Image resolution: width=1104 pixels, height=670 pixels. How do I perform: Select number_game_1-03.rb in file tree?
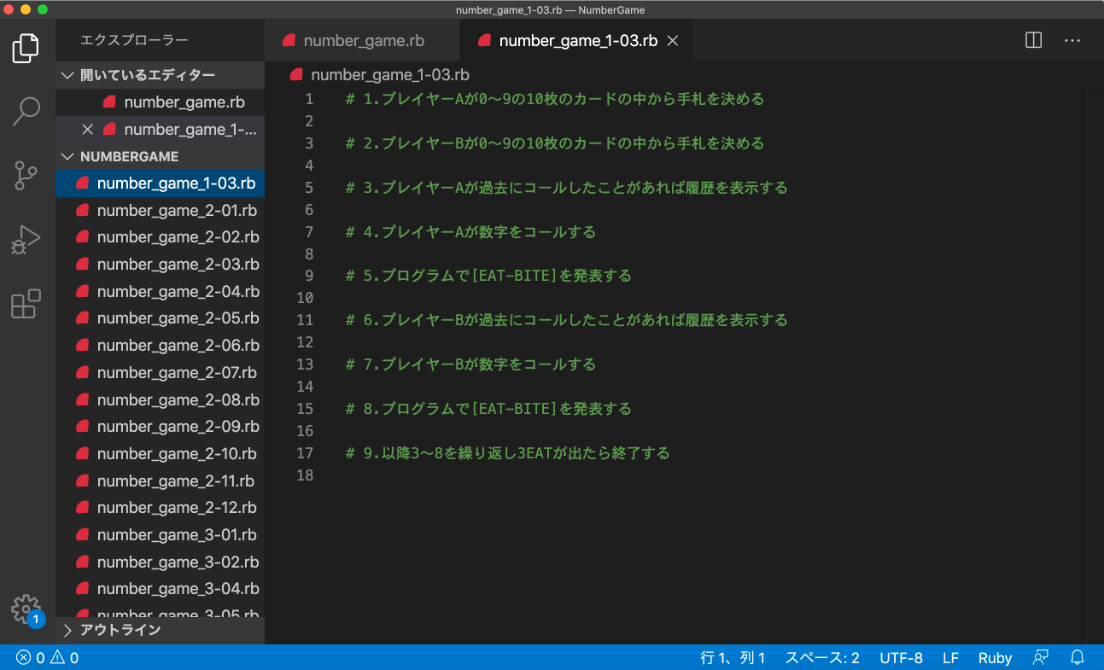pyautogui.click(x=160, y=183)
